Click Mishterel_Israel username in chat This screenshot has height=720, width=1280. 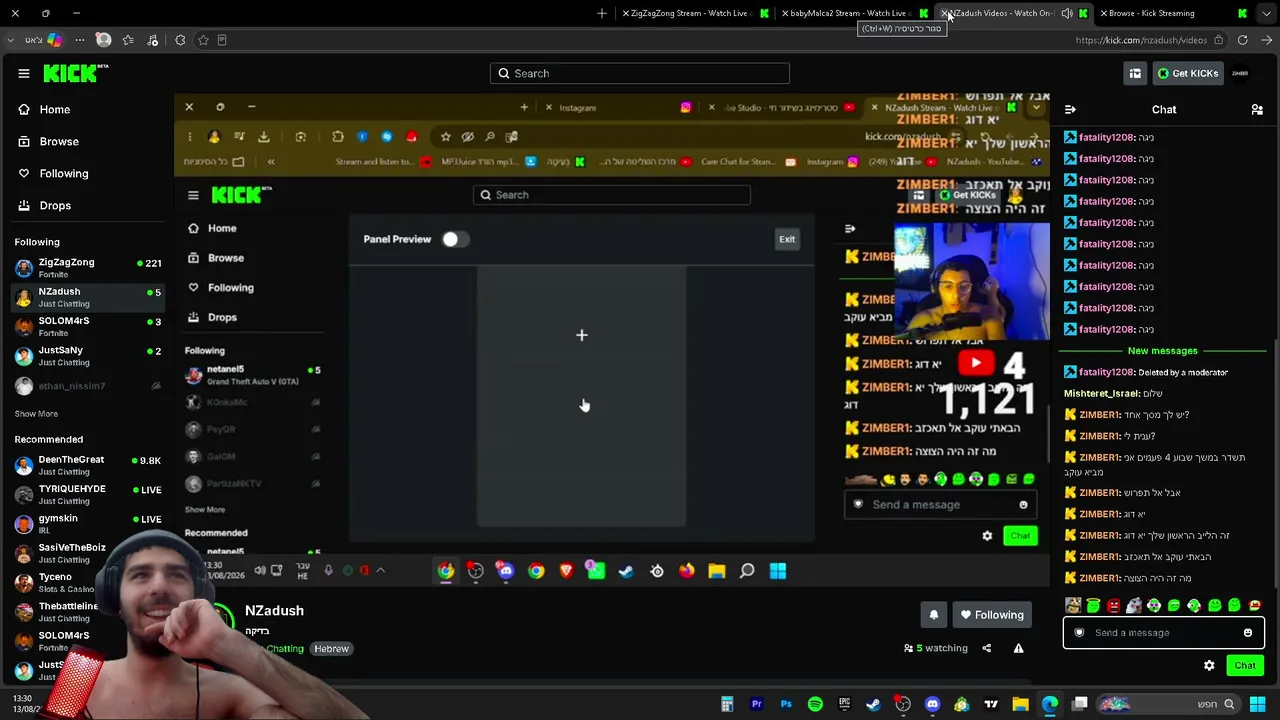click(1101, 394)
